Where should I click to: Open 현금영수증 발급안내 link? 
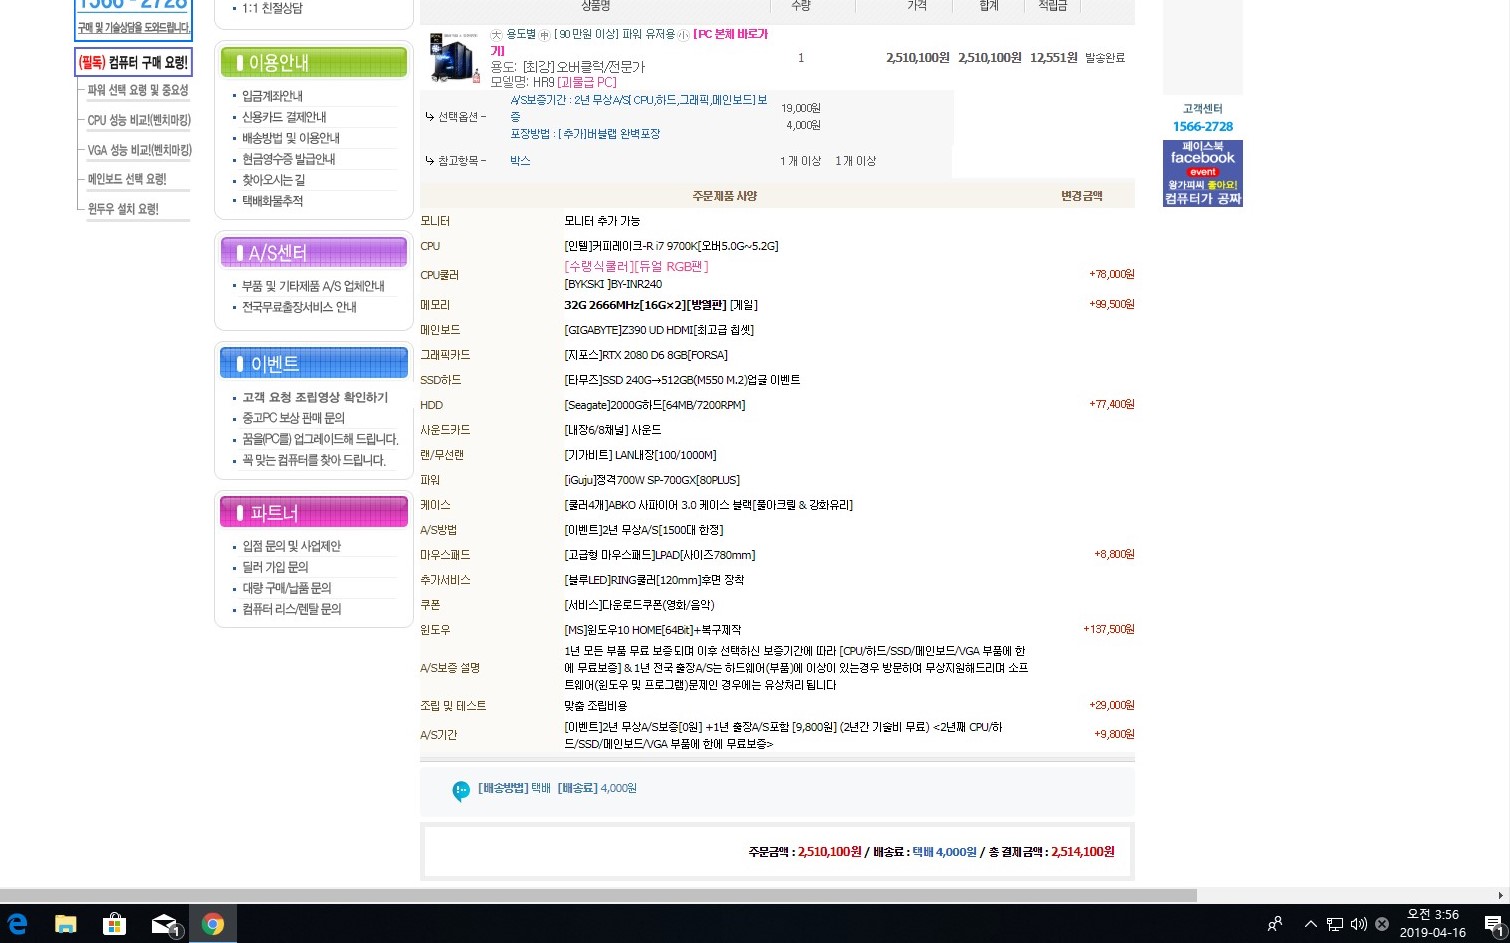tap(289, 159)
